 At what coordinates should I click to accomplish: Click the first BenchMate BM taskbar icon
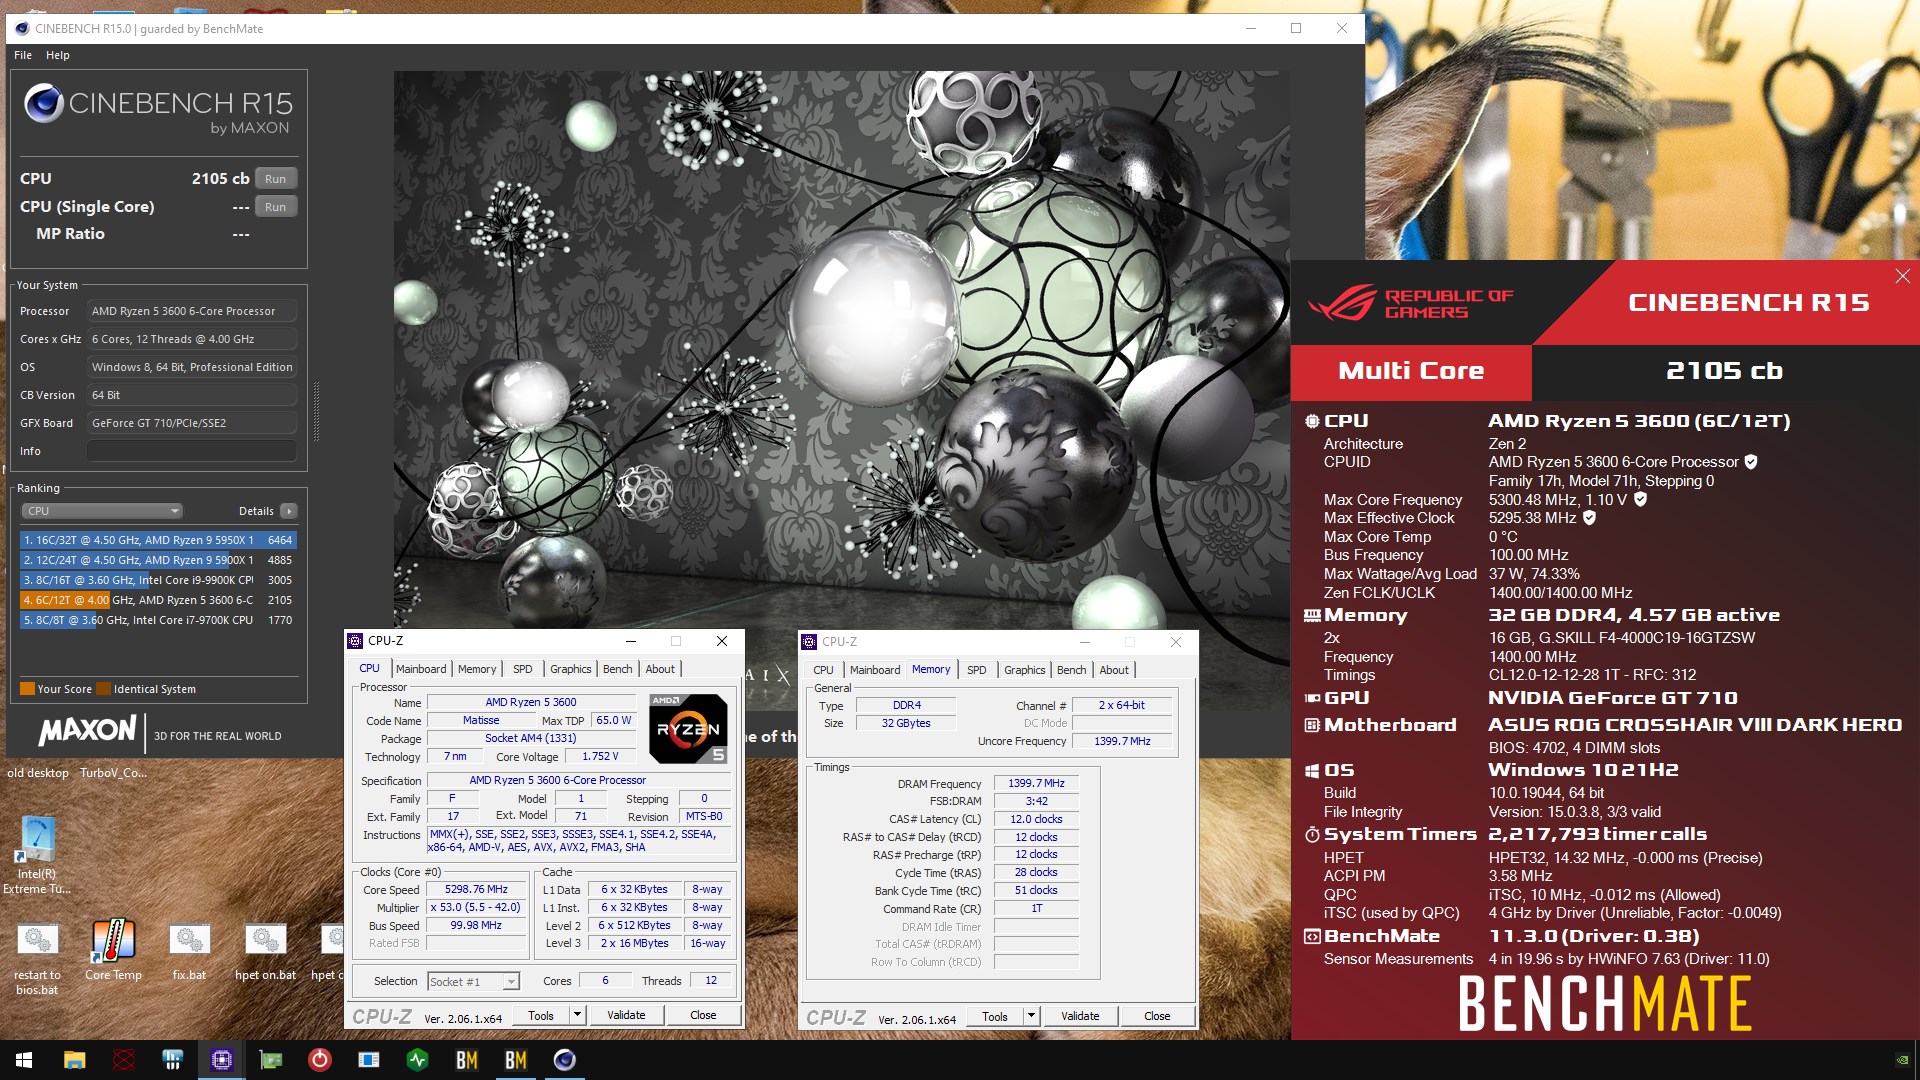point(466,1060)
